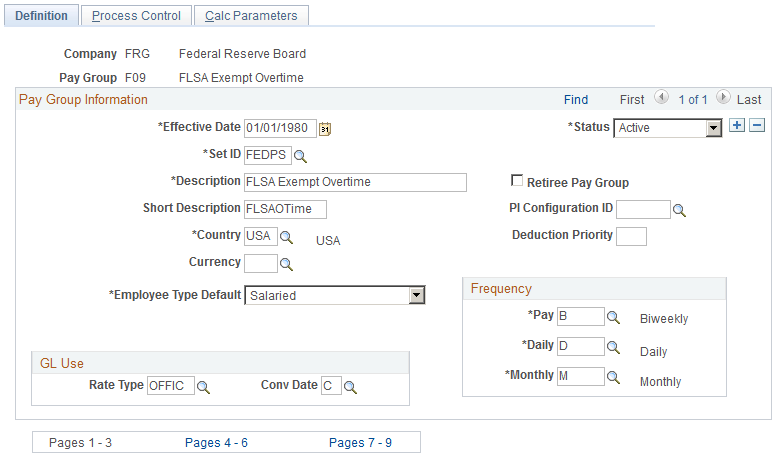
Task: Open the Country lookup magnifier
Action: [x=286, y=237]
